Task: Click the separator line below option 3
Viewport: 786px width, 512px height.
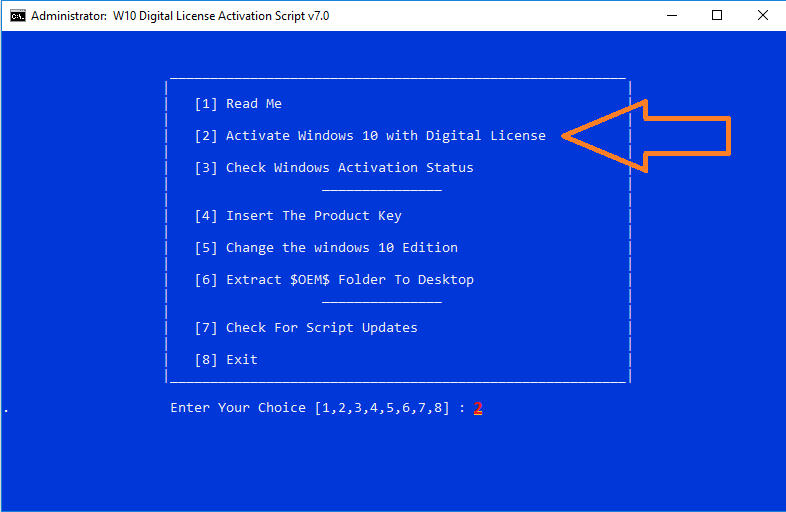Action: pyautogui.click(x=382, y=190)
